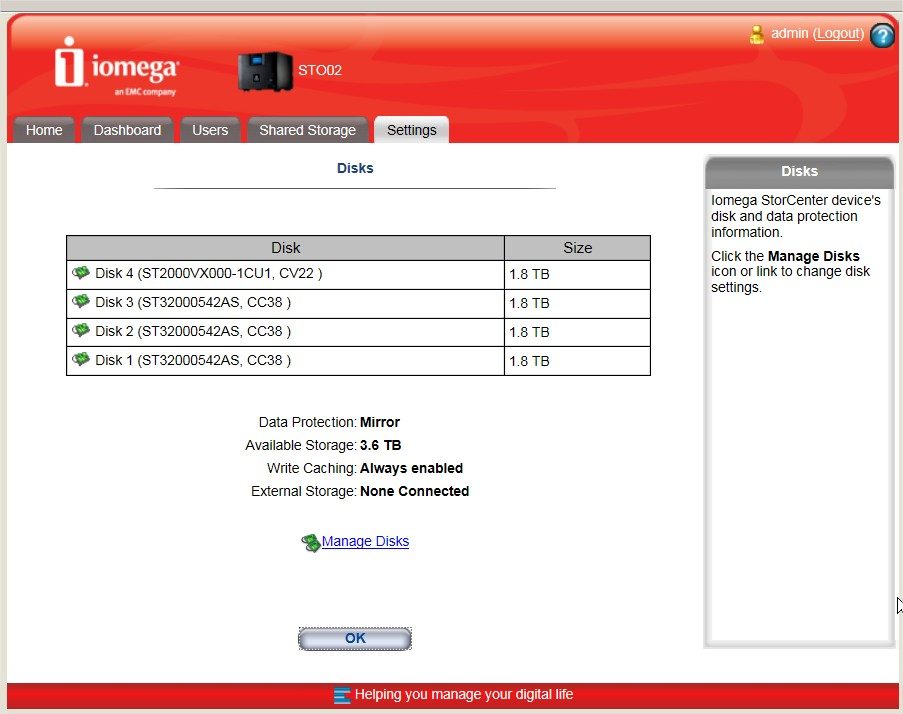Click the Disk 1 status icon
The width and height of the screenshot is (903, 714).
pyautogui.click(x=81, y=359)
